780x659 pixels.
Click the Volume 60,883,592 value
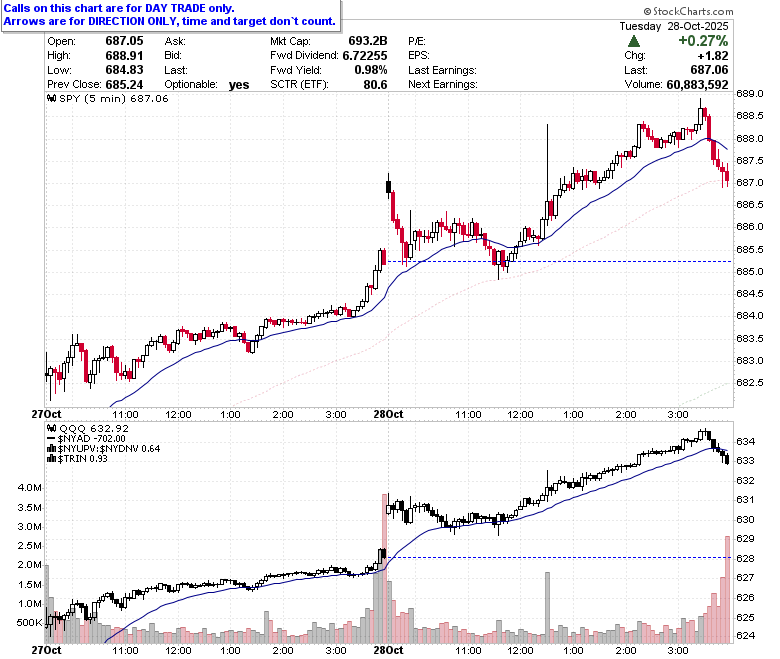click(697, 85)
